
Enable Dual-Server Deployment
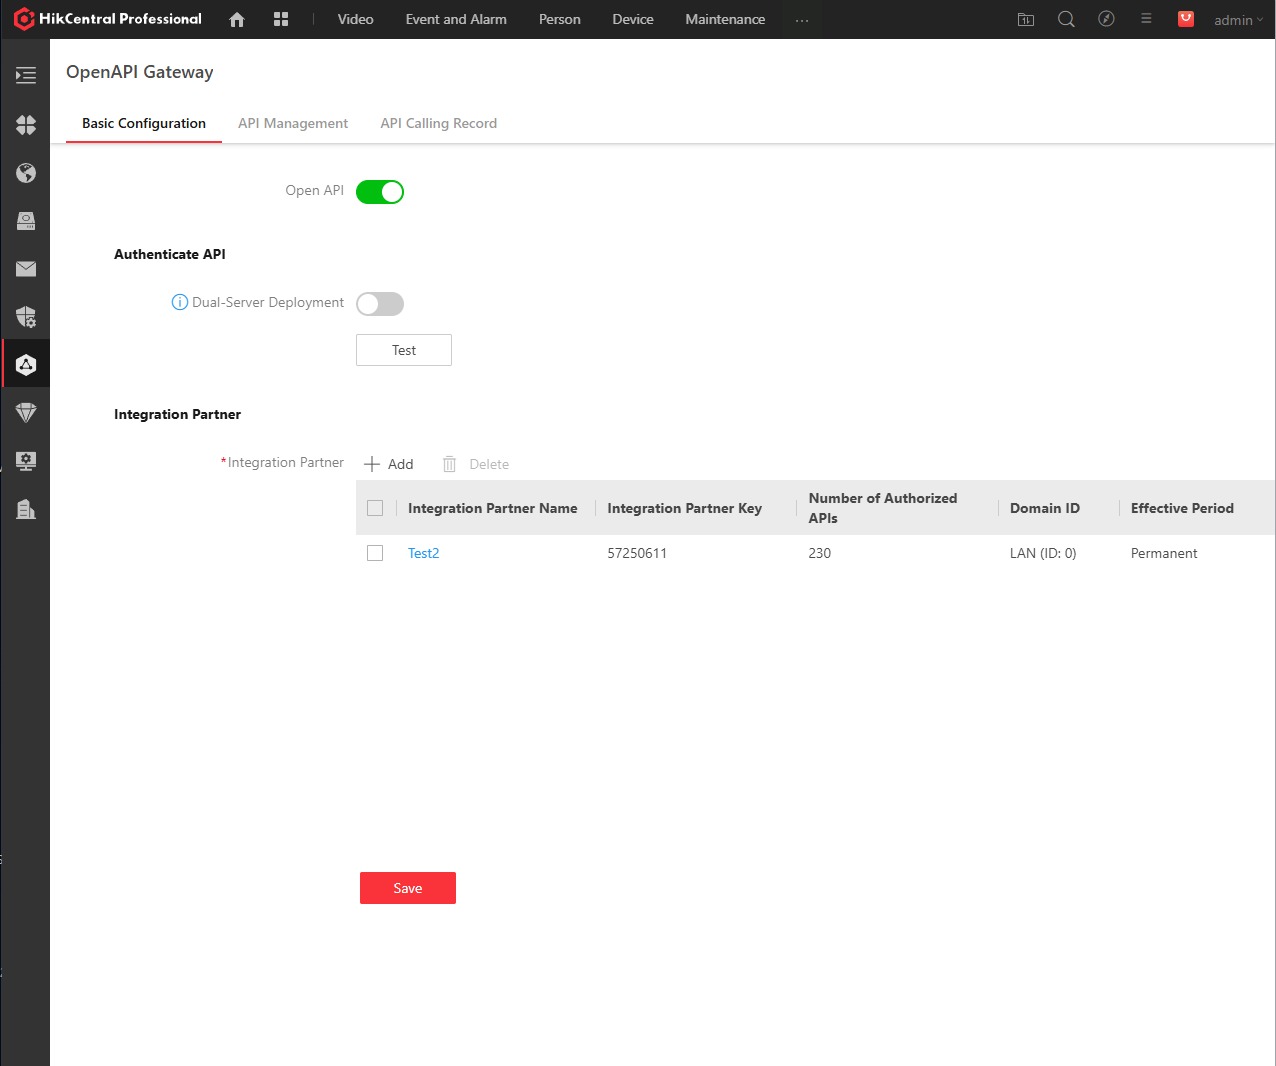[380, 303]
